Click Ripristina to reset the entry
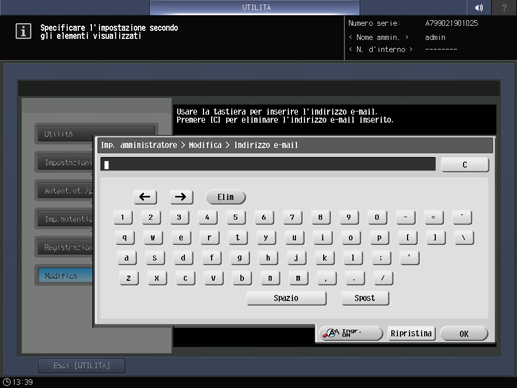 (x=411, y=333)
